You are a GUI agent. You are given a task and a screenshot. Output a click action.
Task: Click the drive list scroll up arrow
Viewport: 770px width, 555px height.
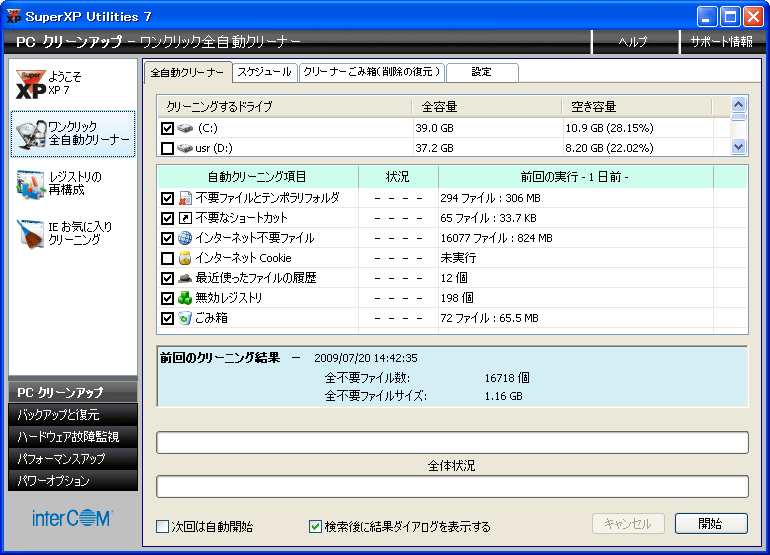(x=738, y=104)
